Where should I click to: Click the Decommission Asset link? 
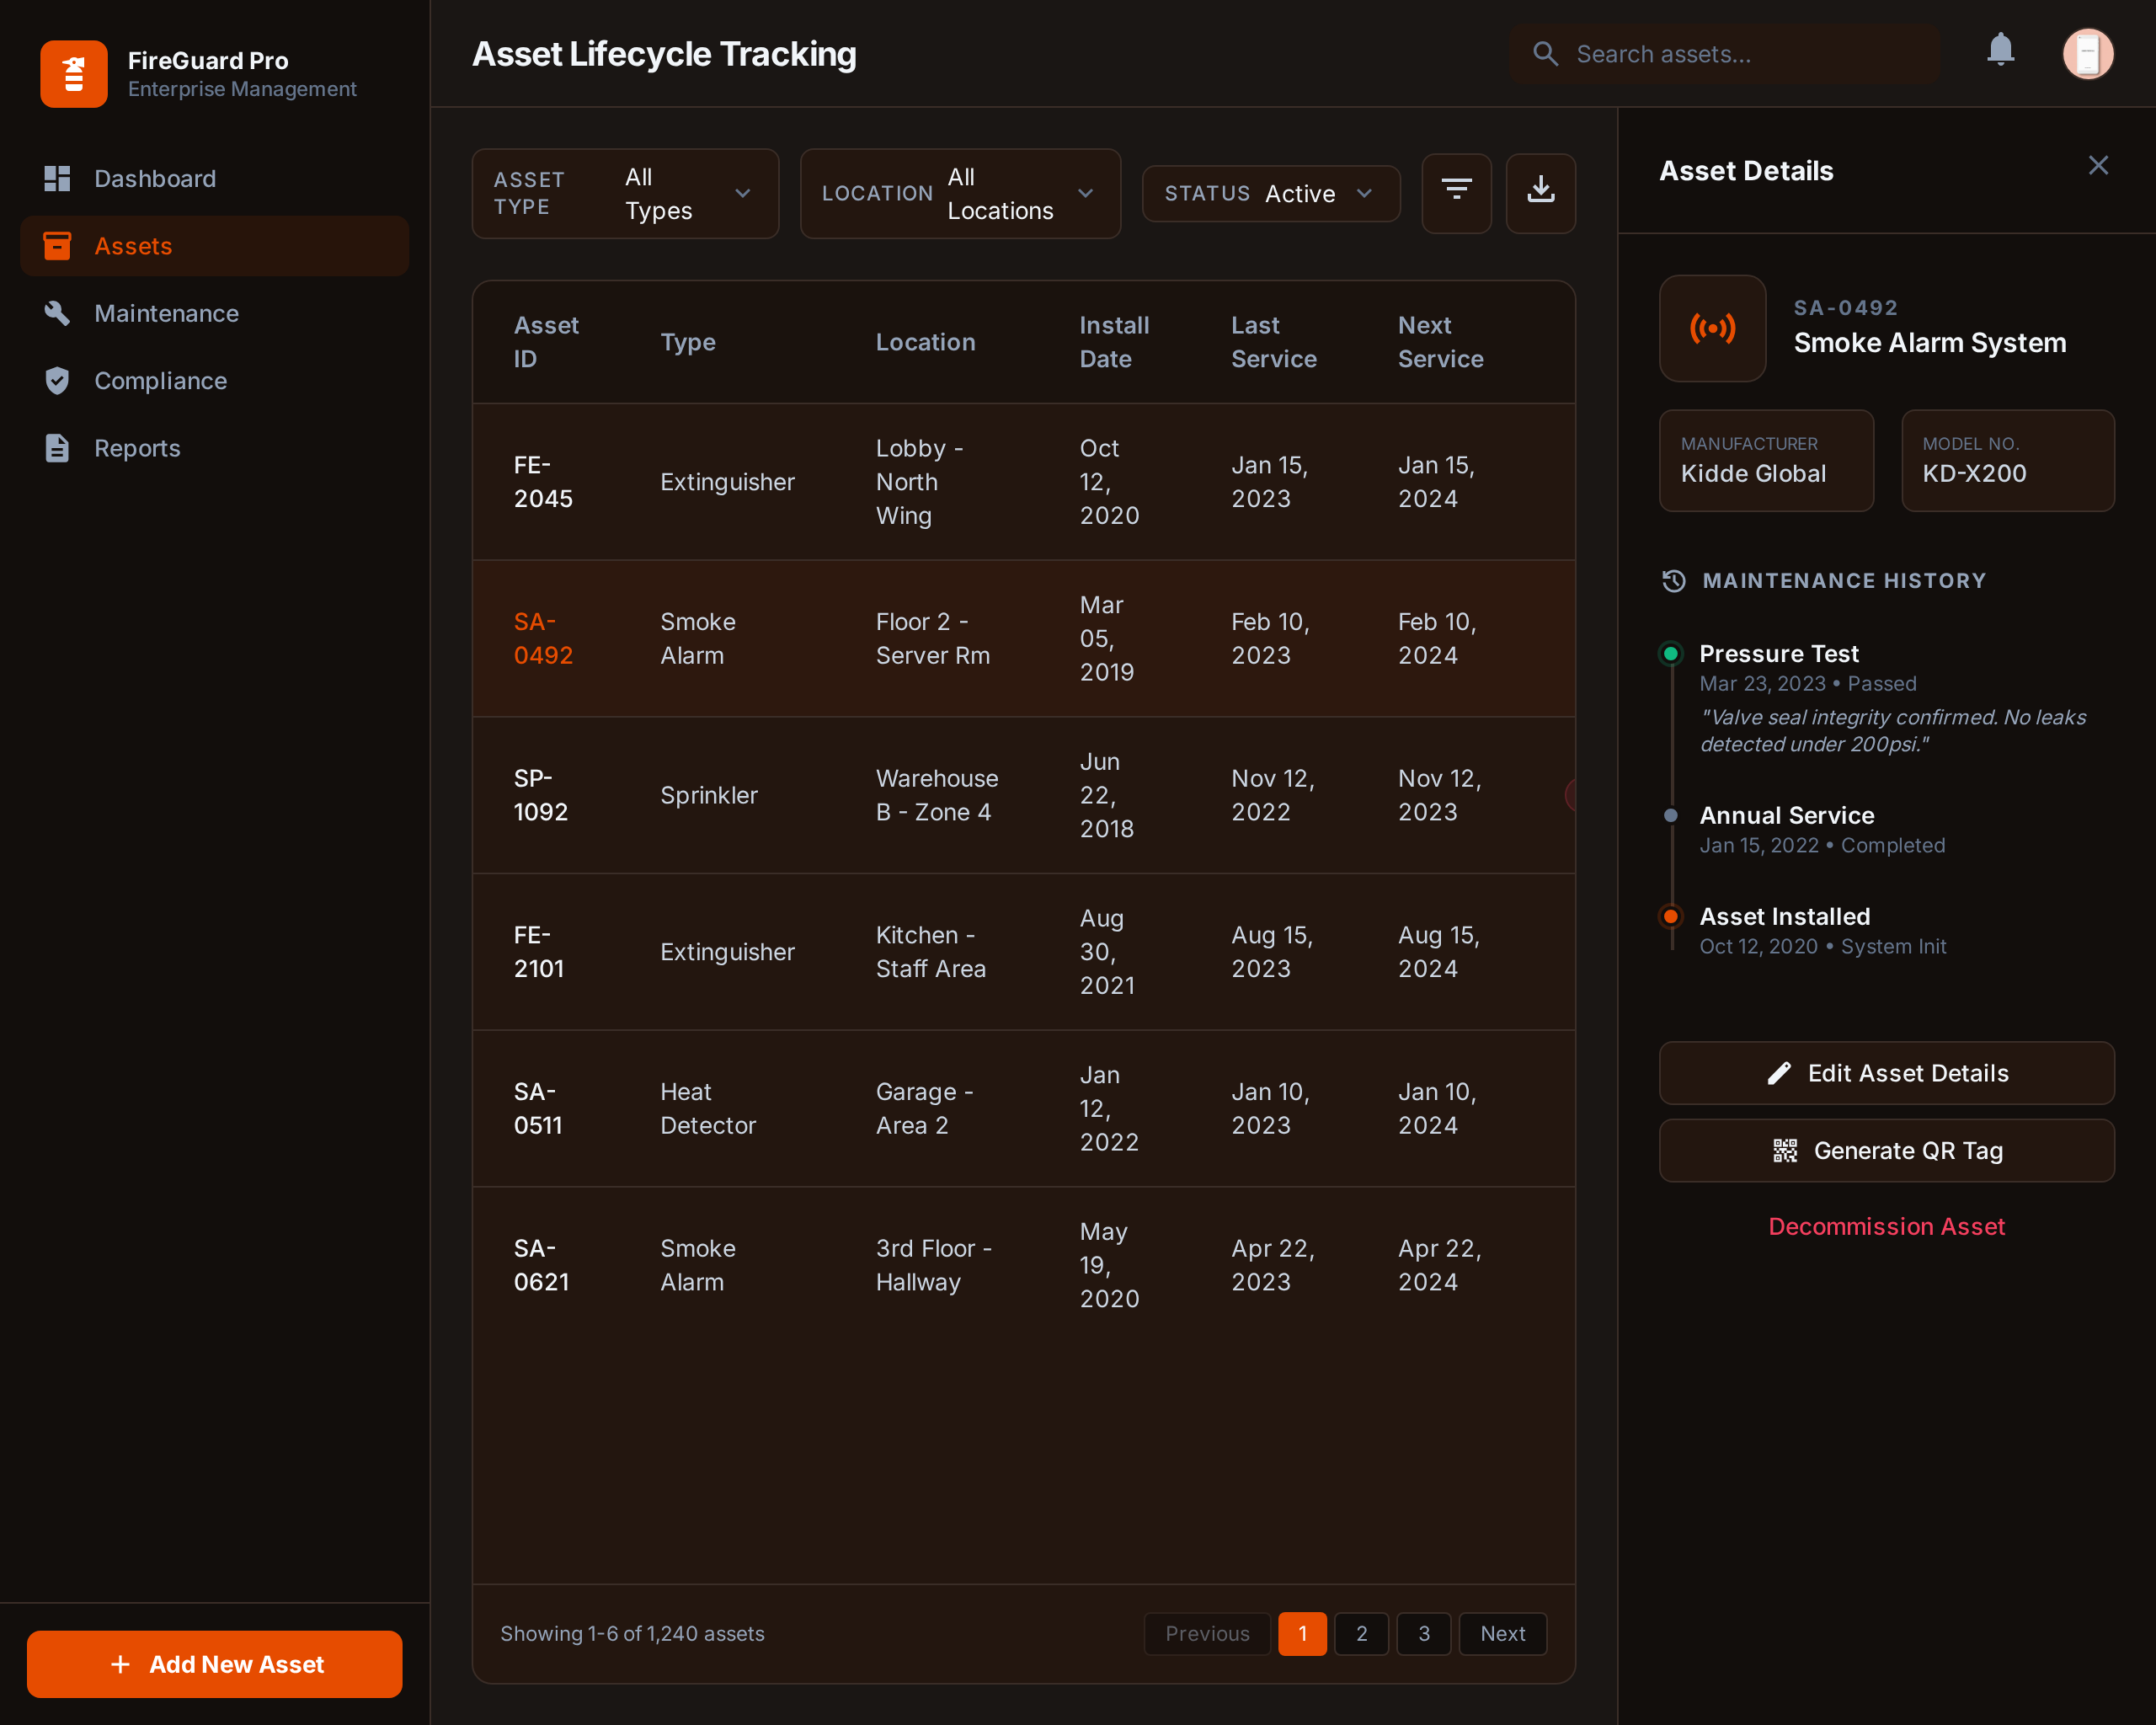[x=1886, y=1226]
